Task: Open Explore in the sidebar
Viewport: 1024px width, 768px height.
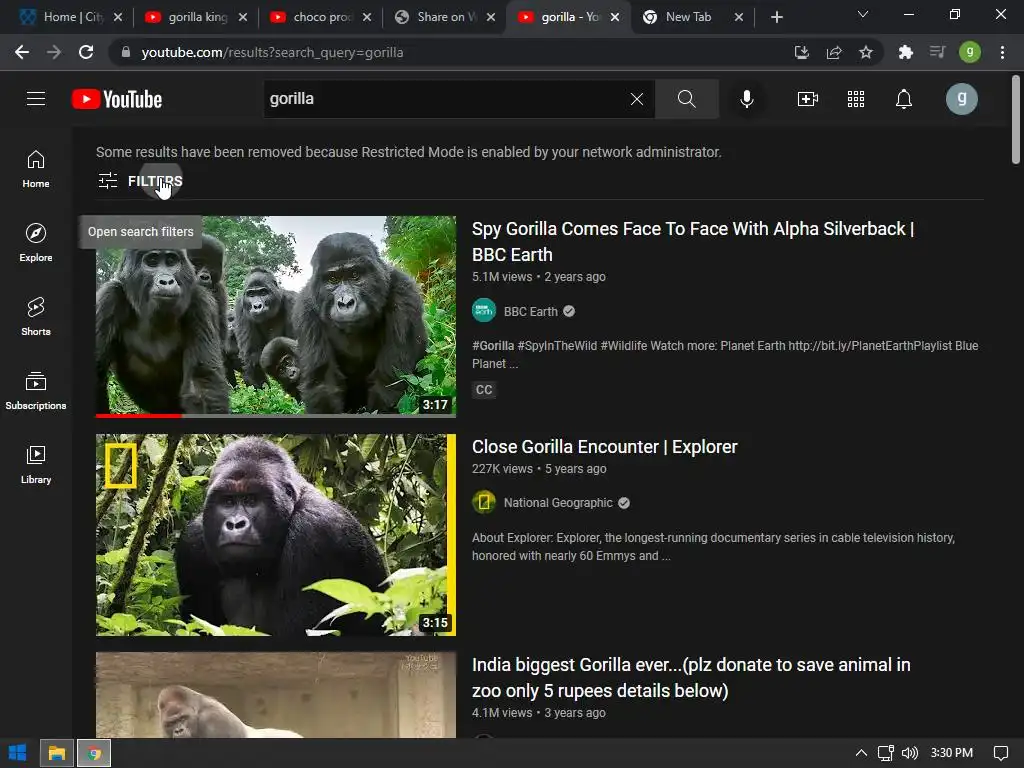Action: 36,243
